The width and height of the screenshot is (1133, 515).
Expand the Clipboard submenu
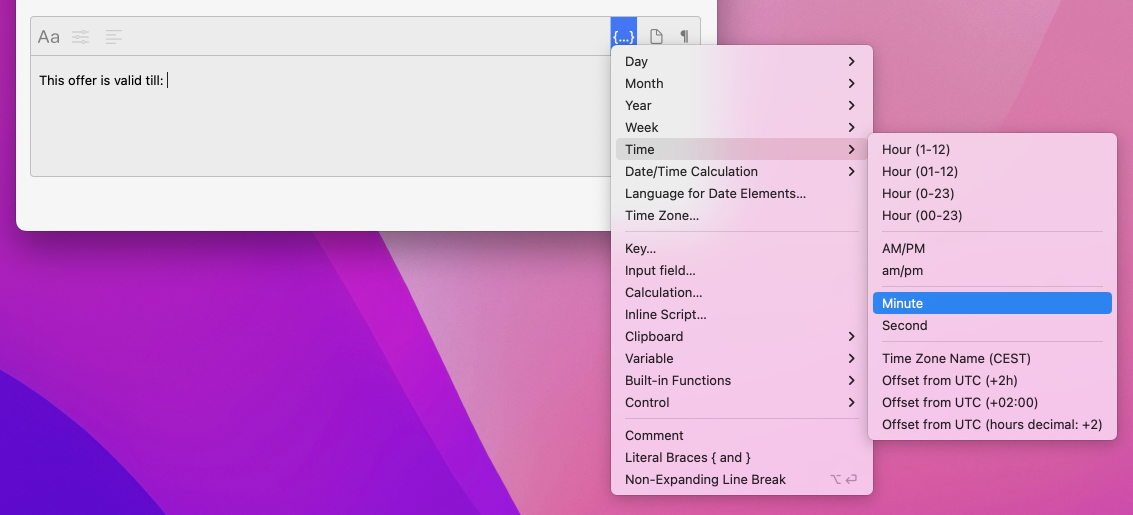click(740, 337)
